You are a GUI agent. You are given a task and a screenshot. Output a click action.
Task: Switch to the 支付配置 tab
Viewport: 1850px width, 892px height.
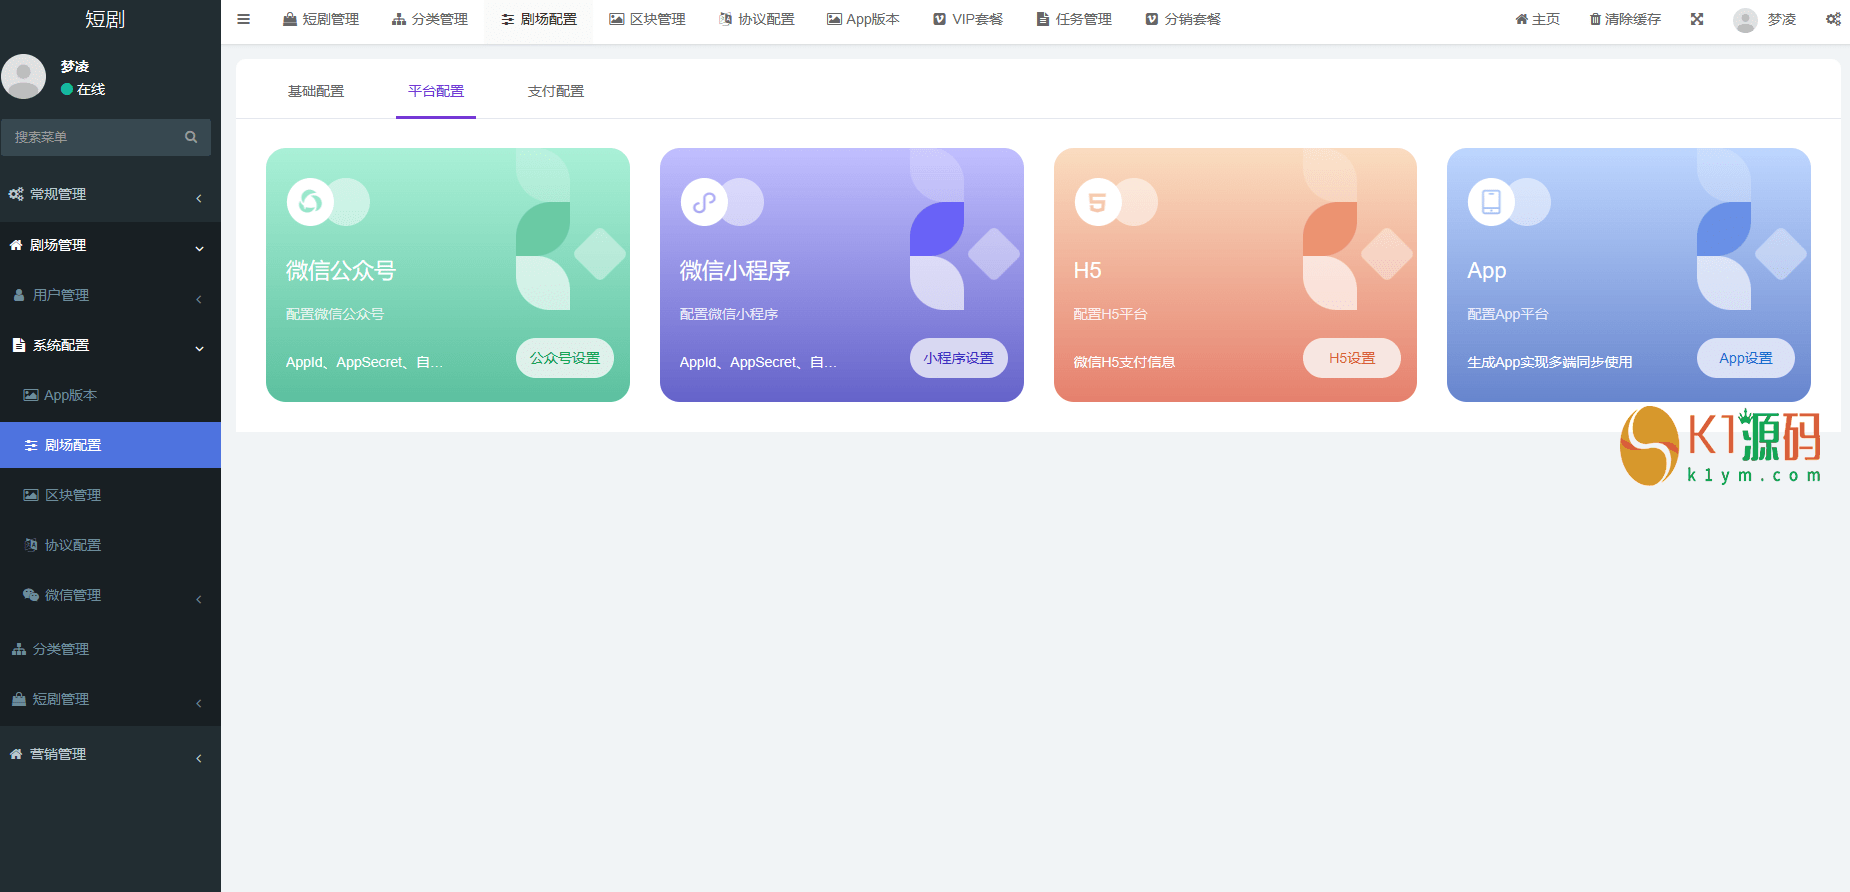(556, 91)
